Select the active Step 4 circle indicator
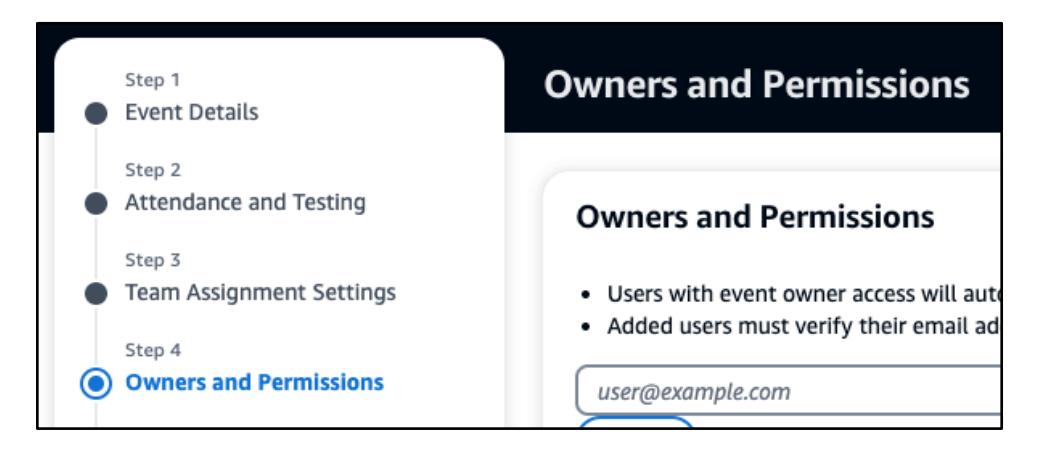Screen dimensions: 1049x449 [x=96, y=383]
